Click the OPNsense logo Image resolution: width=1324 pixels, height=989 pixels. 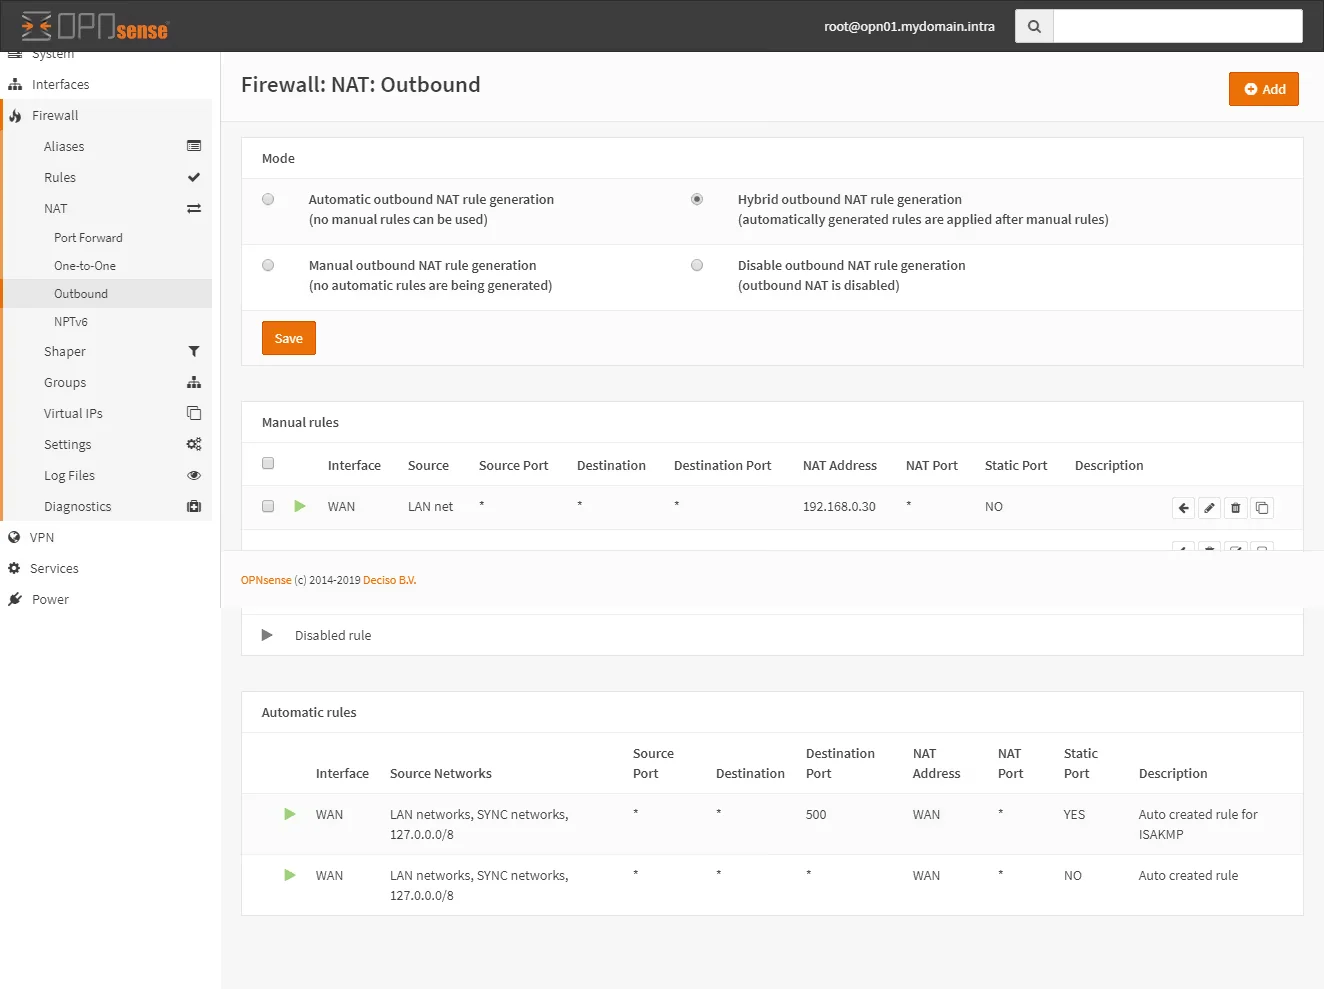pyautogui.click(x=95, y=26)
